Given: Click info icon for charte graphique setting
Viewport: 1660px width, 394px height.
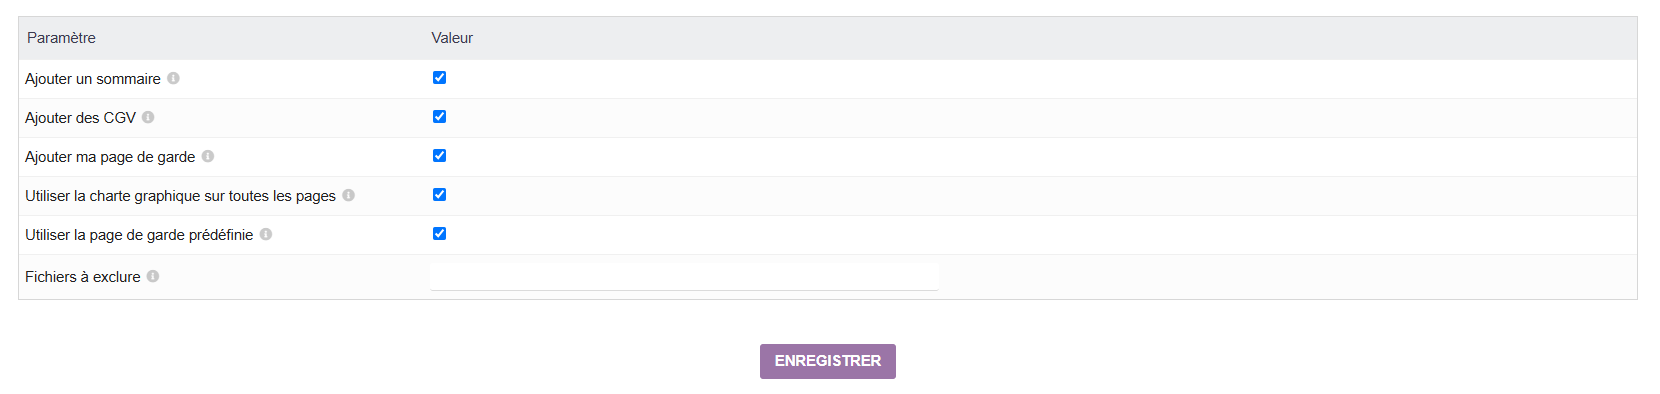Looking at the screenshot, I should (349, 195).
